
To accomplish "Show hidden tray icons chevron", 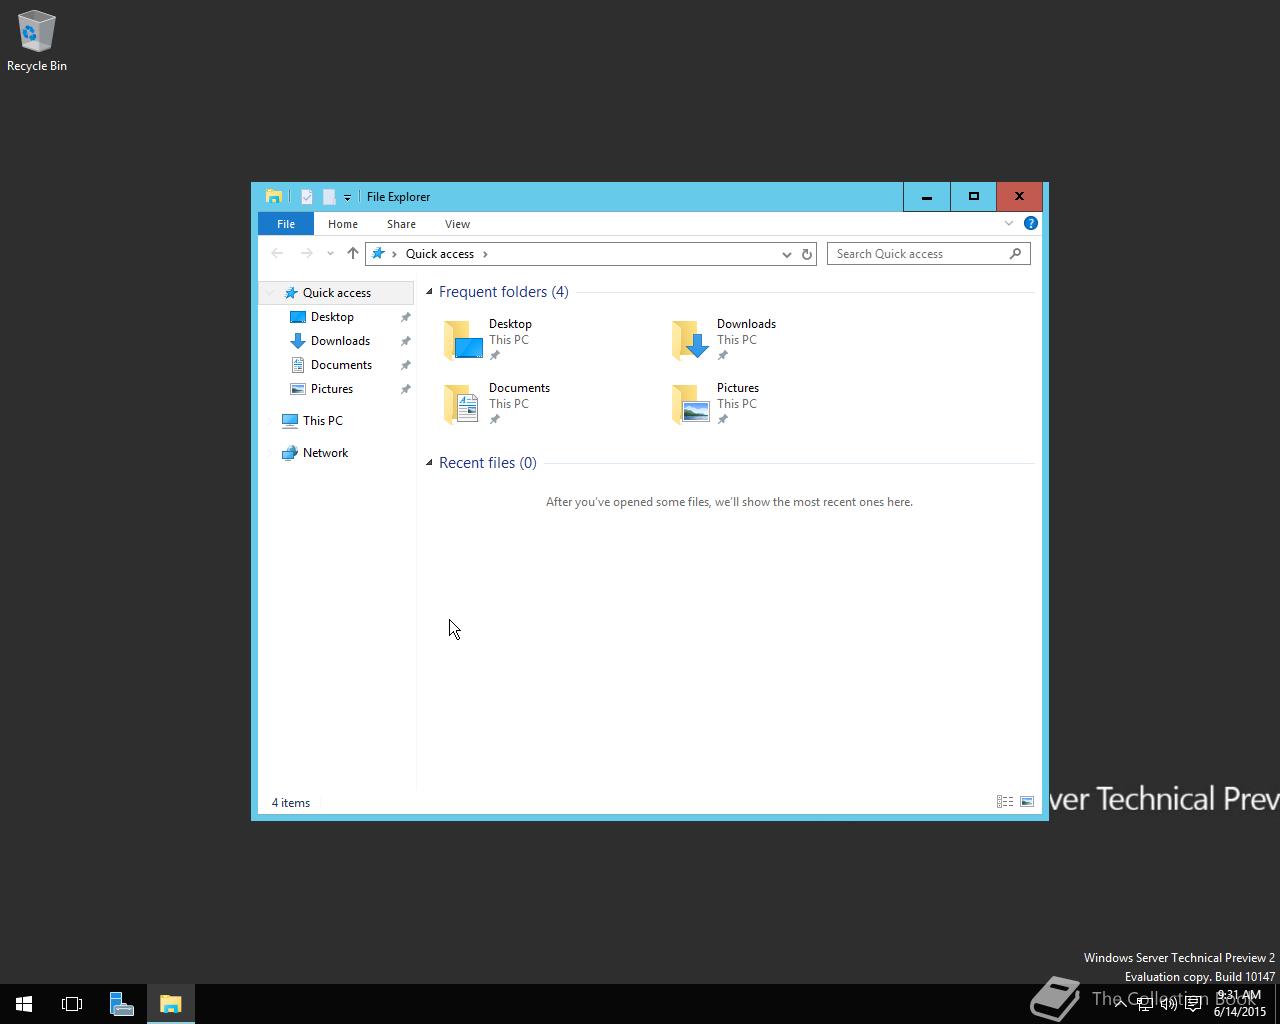I will 1120,1004.
